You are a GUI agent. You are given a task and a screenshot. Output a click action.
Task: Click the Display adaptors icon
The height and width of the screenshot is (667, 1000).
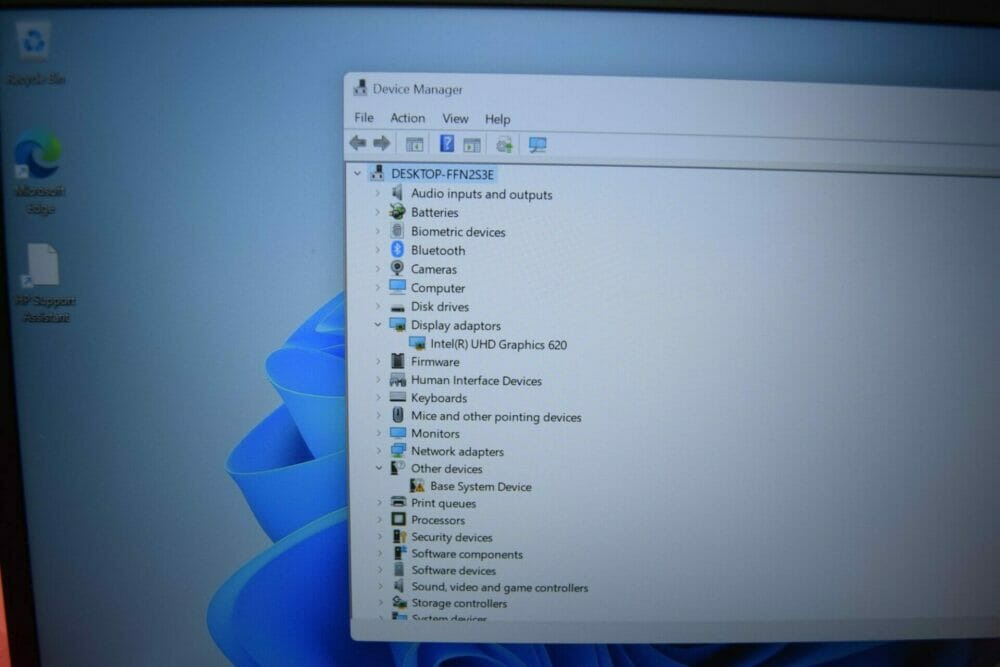pos(397,325)
